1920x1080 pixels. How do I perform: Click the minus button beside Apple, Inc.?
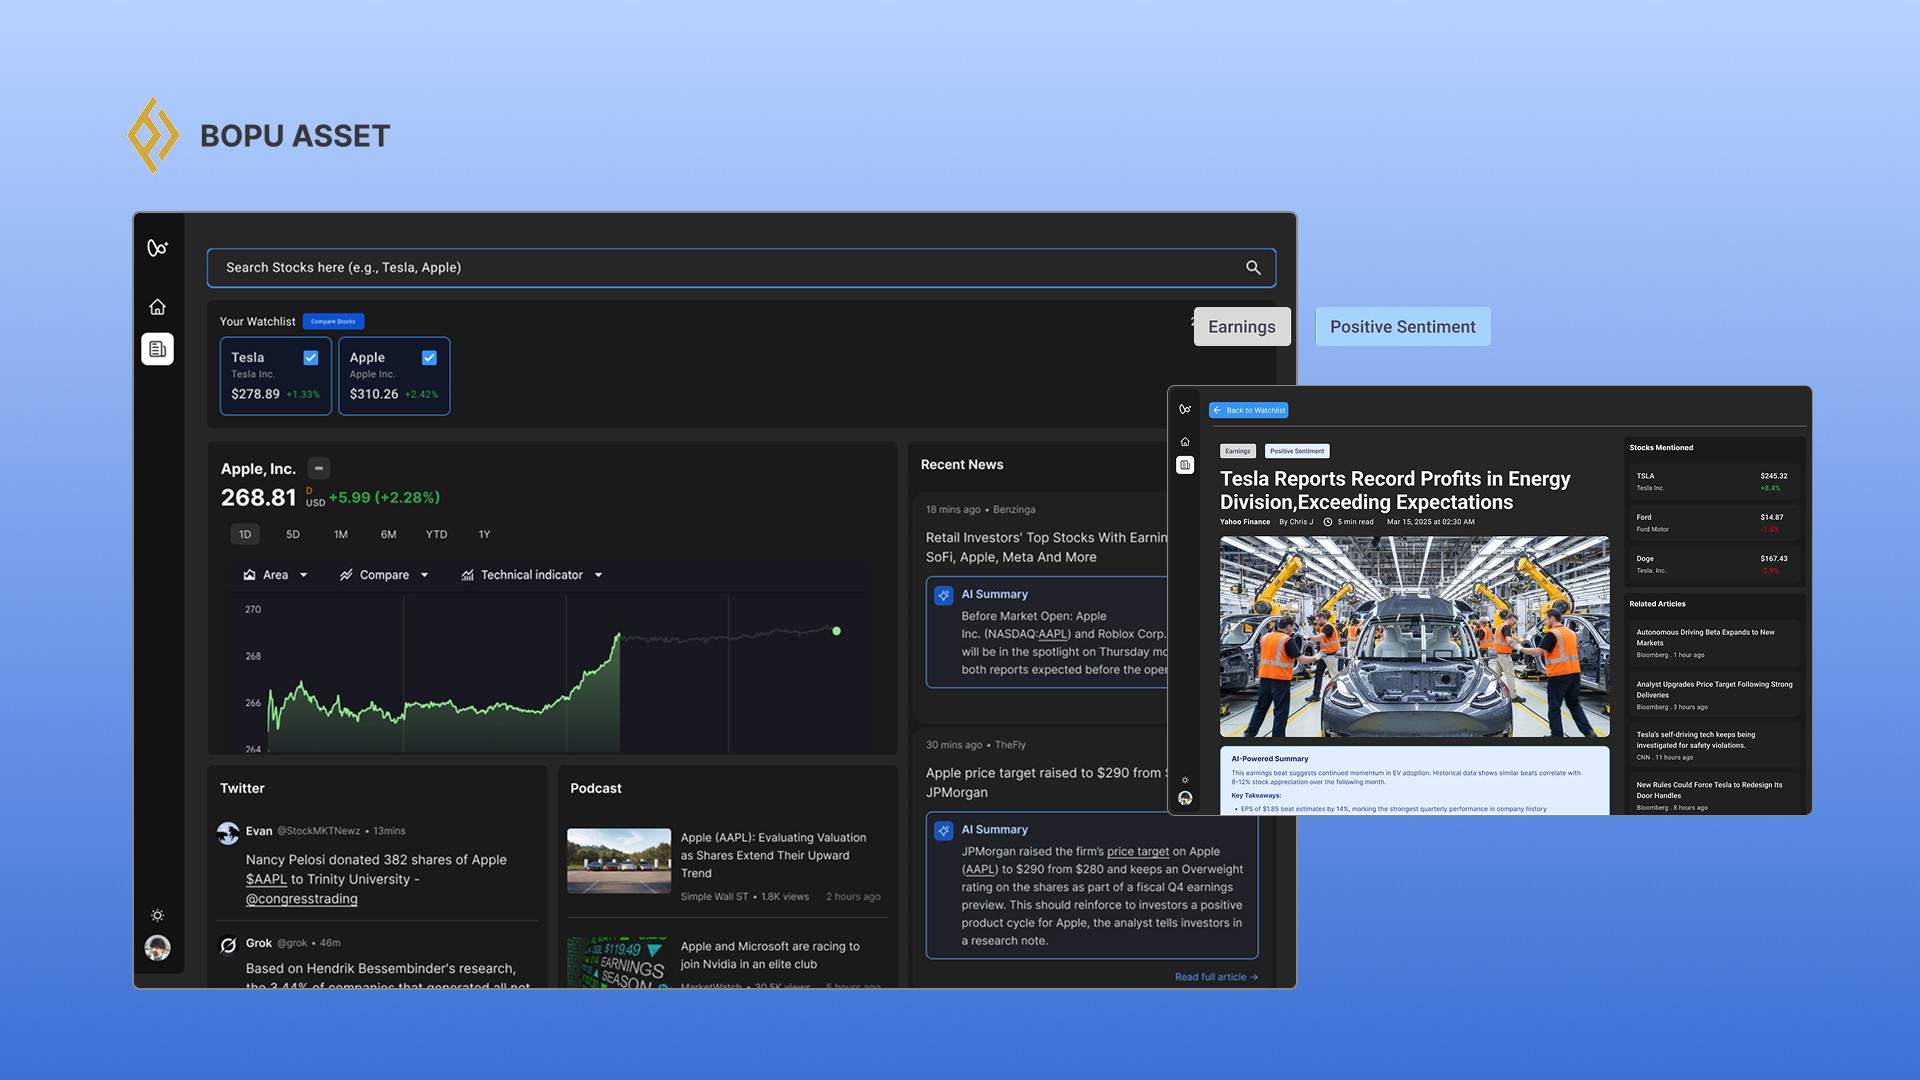click(319, 468)
